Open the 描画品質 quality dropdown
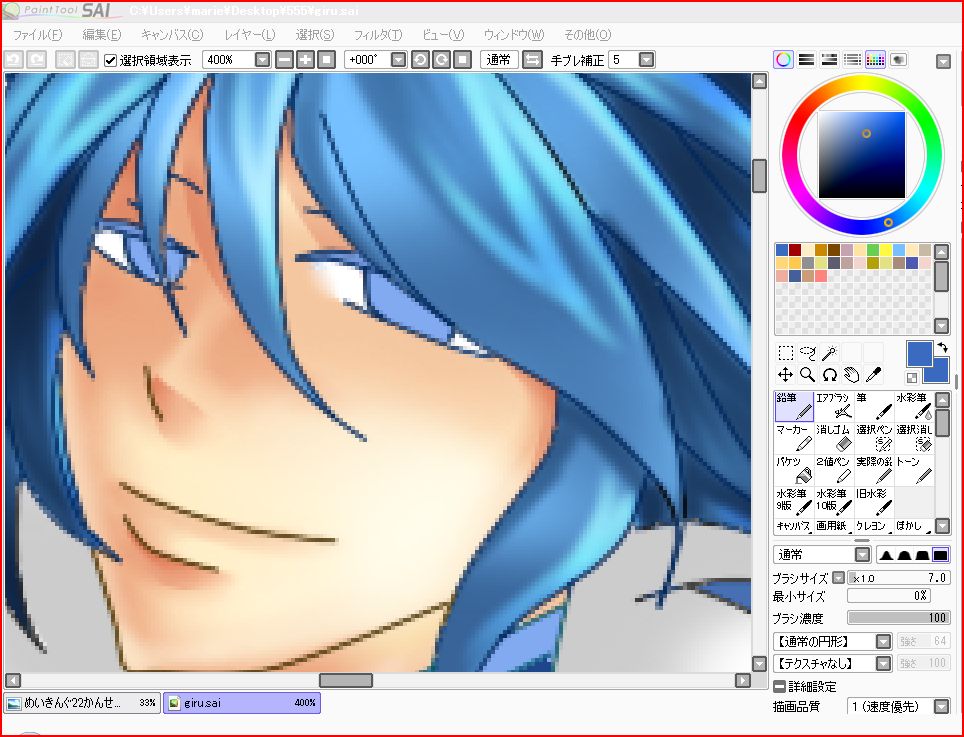 click(941, 707)
